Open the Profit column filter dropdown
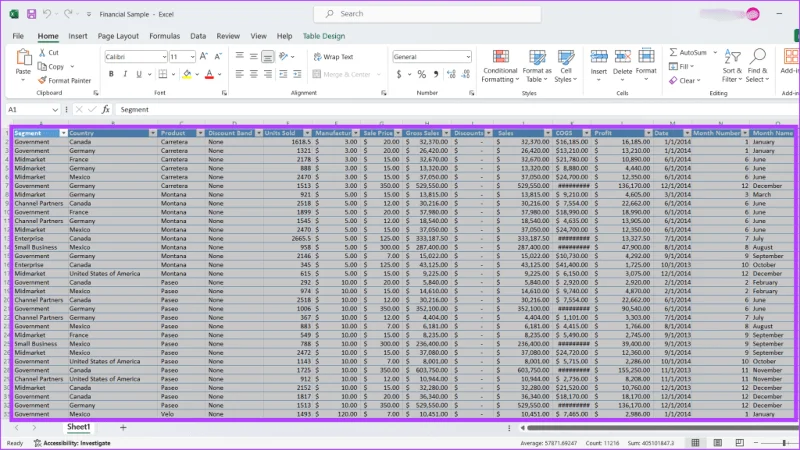The height and width of the screenshot is (450, 800). click(648, 133)
